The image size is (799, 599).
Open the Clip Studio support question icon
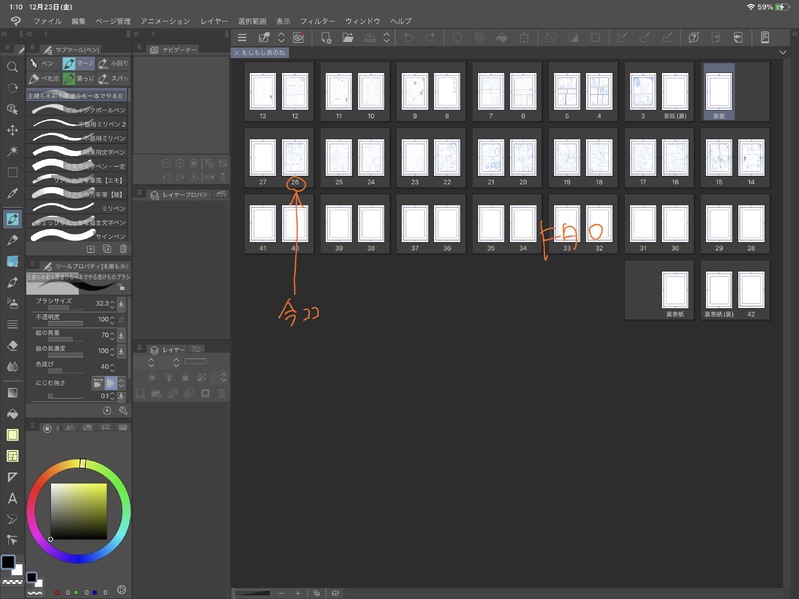[x=694, y=38]
